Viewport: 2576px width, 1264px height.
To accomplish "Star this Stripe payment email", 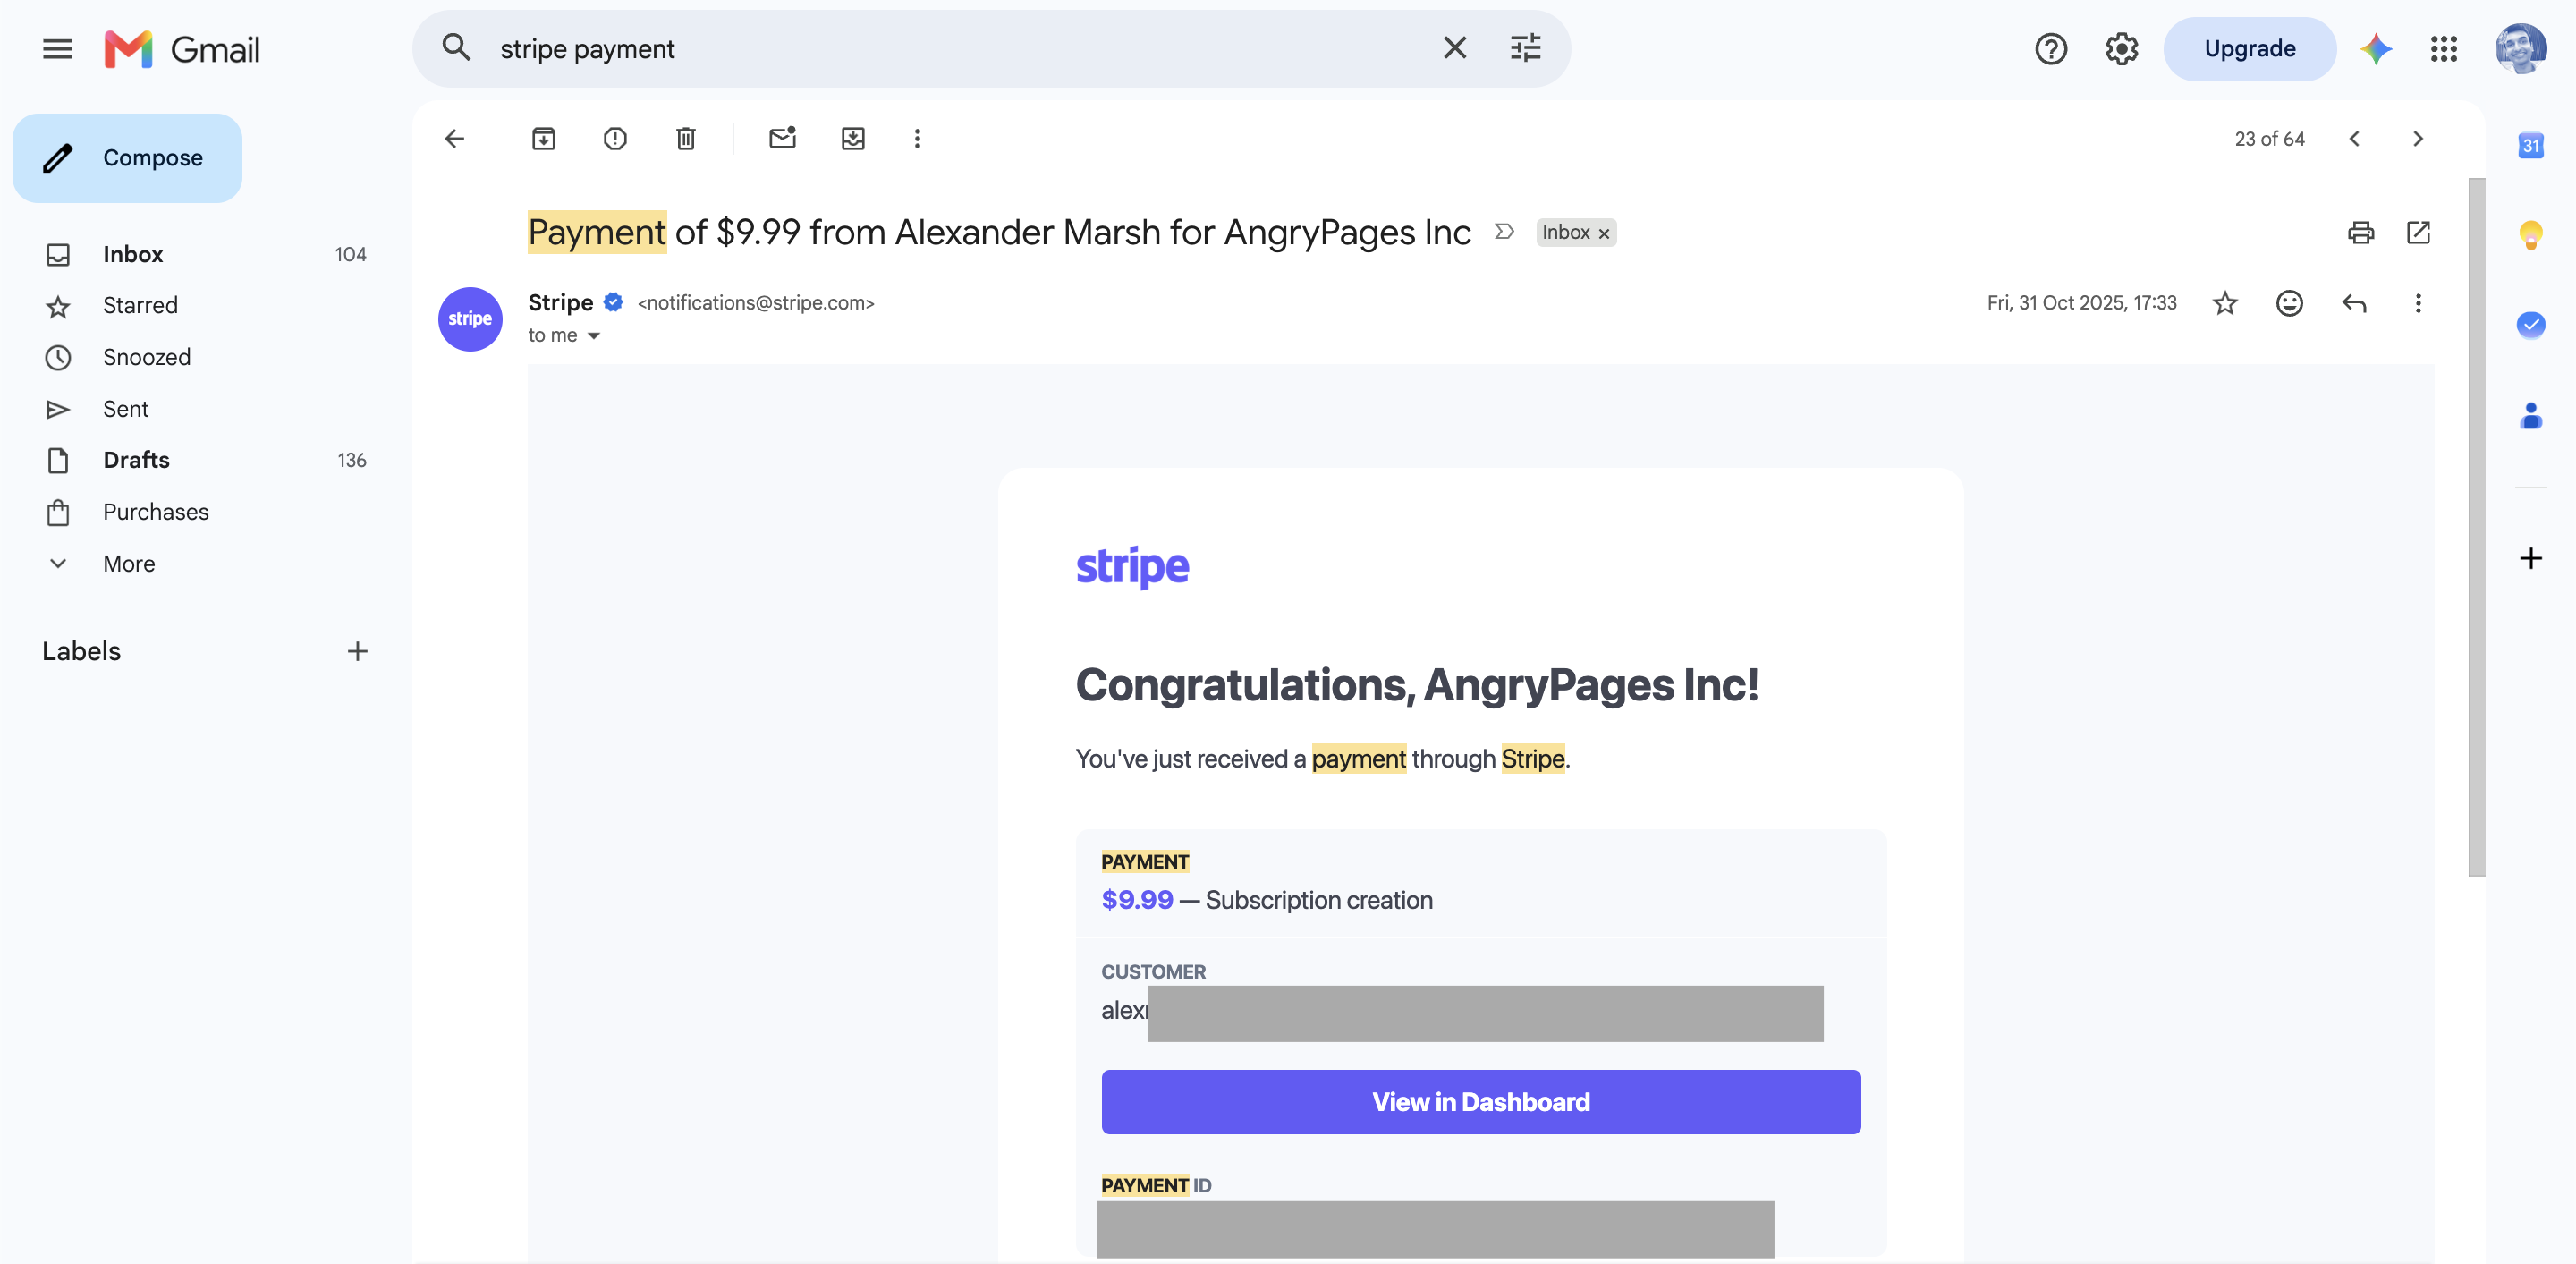I will click(2225, 303).
